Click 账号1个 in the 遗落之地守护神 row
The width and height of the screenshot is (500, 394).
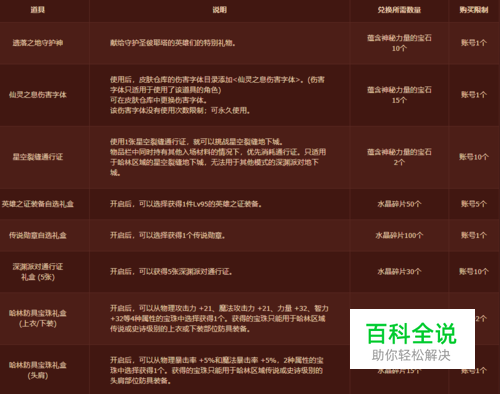pyautogui.click(x=474, y=43)
